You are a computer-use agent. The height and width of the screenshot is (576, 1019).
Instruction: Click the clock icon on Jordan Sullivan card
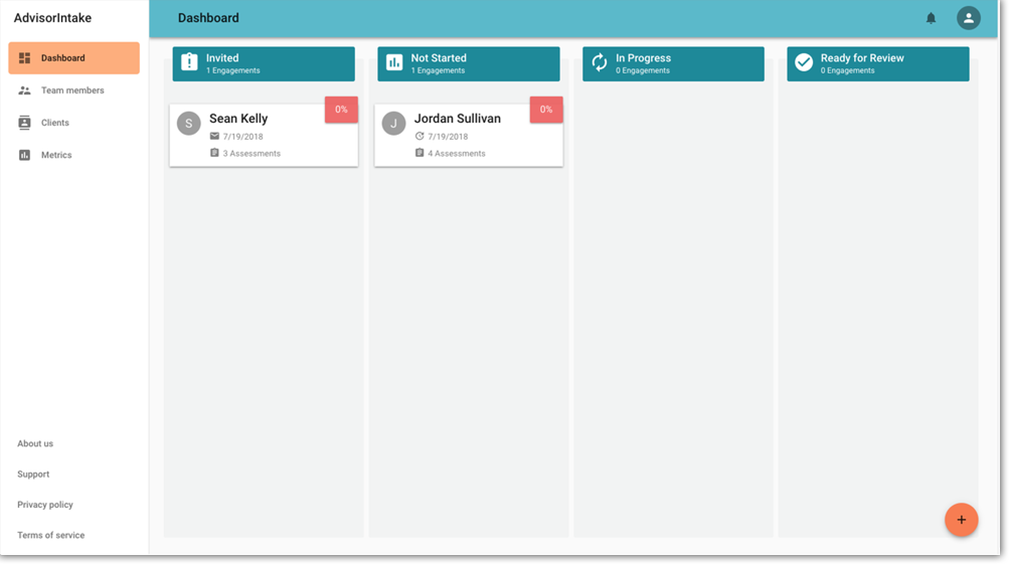tap(419, 136)
